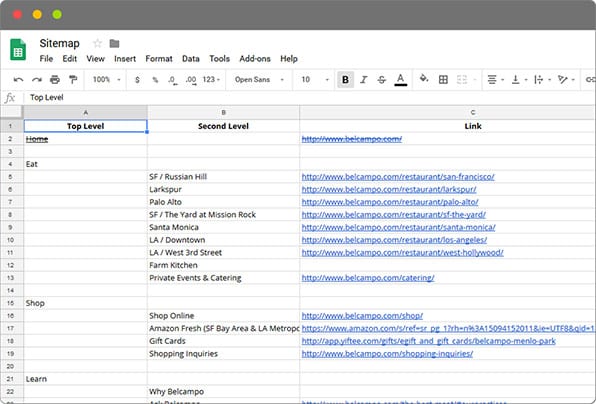Click the Merge cells icon
Screen dimensions: 596x404
tap(462, 79)
